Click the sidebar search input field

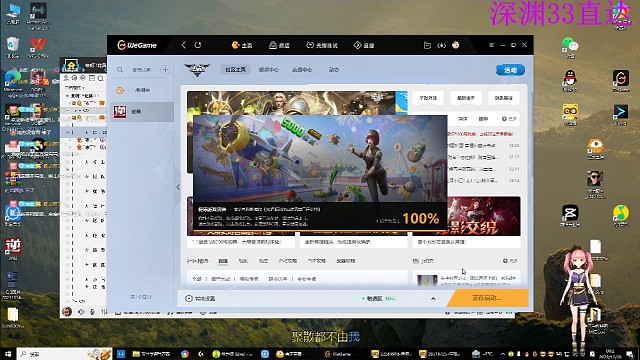click(141, 70)
